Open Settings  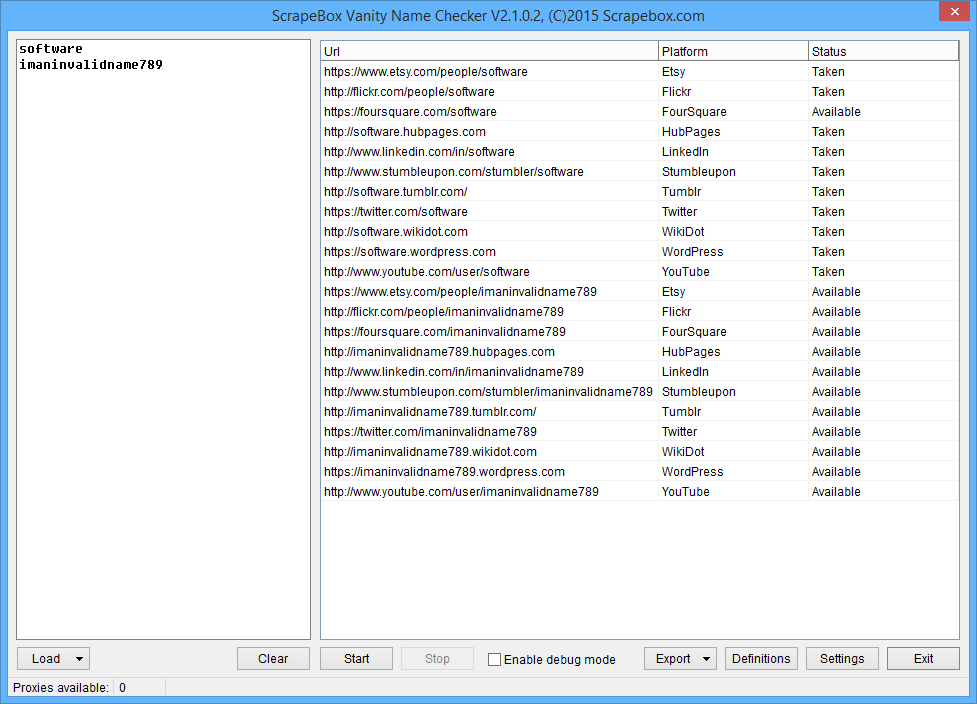coord(841,659)
